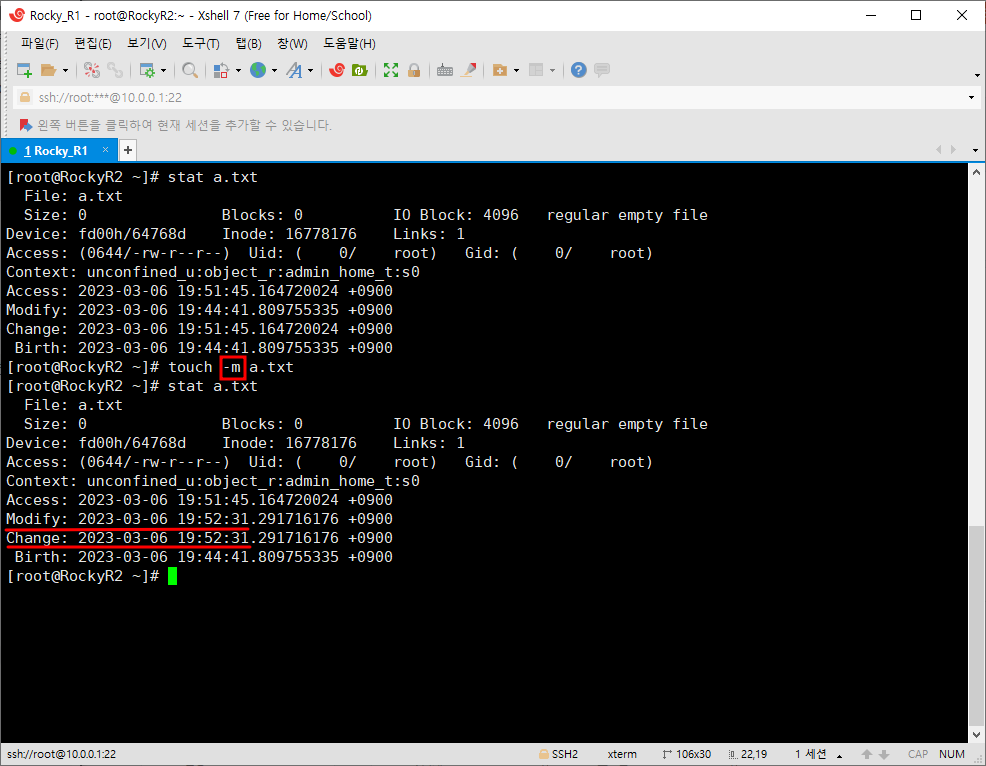Click ssh://root@10.0.0.1:22 in the status bar

point(62,754)
